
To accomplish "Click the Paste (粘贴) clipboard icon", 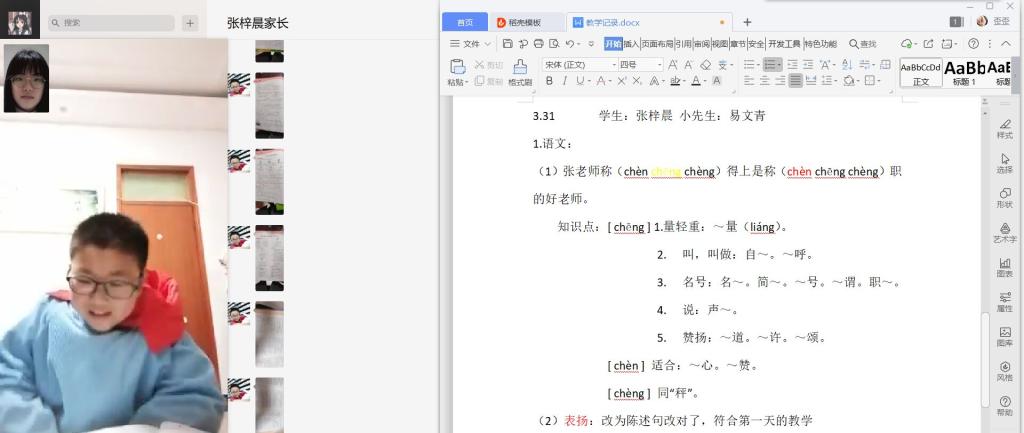I will (457, 67).
